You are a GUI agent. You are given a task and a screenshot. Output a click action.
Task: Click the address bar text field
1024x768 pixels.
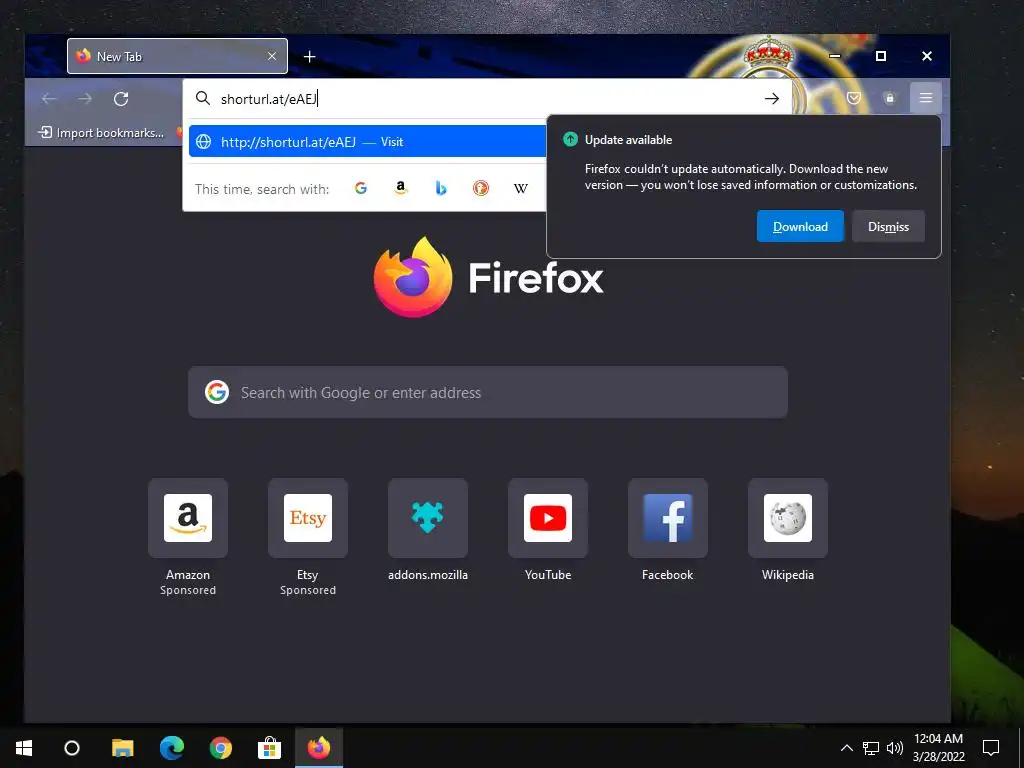(x=487, y=99)
